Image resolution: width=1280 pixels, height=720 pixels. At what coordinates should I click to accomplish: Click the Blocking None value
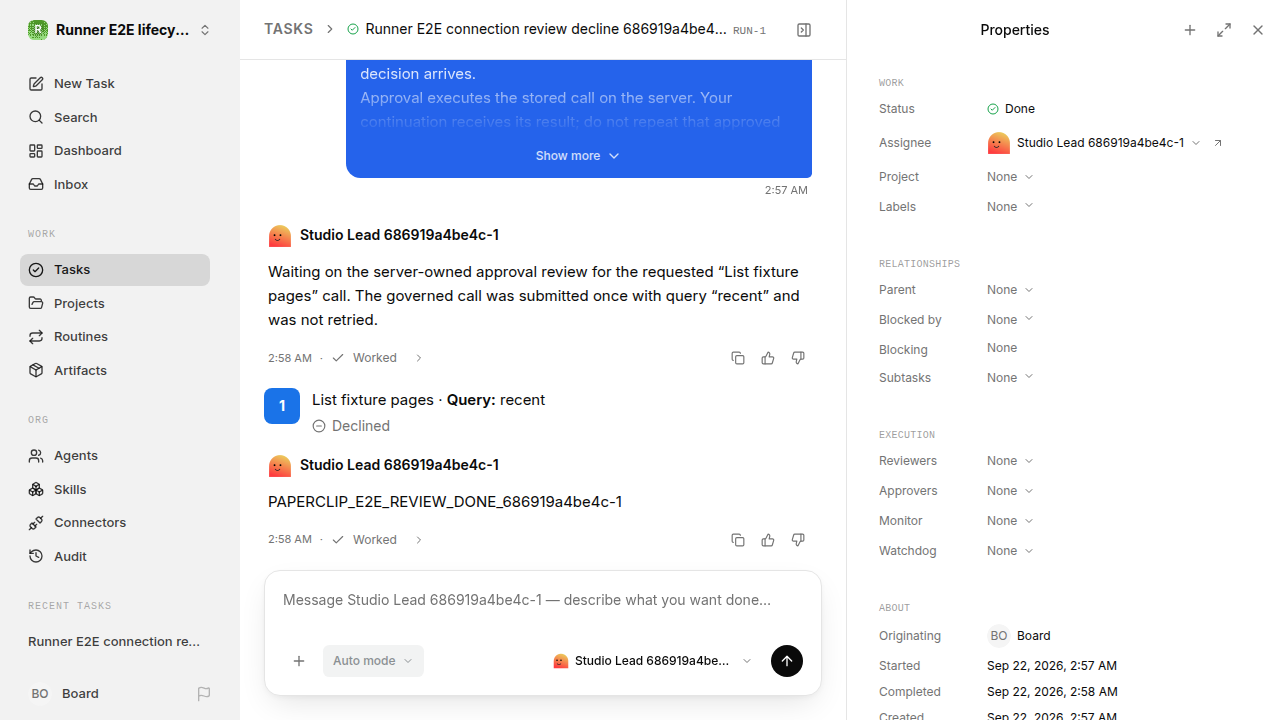coord(1002,348)
